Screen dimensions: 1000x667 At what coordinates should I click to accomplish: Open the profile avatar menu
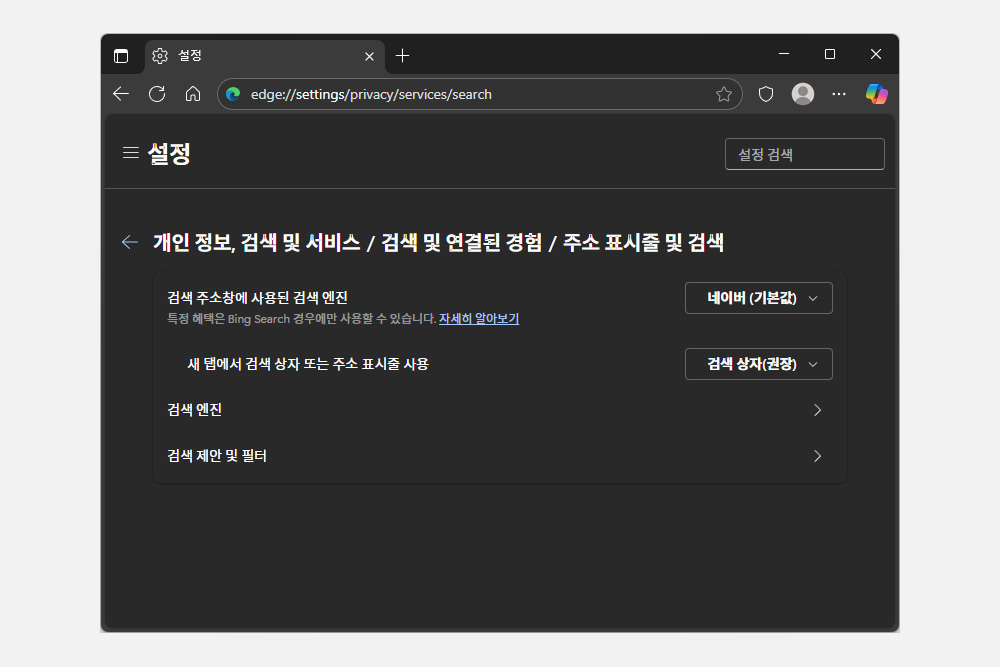tap(803, 94)
